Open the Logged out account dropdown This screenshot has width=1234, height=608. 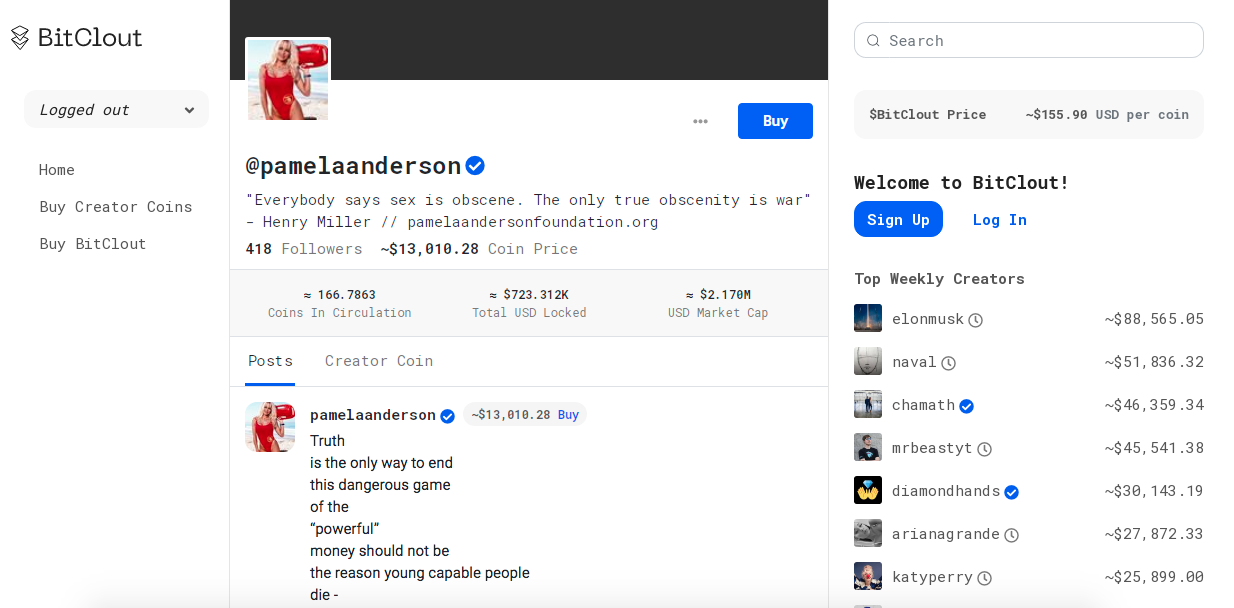[x=116, y=110]
